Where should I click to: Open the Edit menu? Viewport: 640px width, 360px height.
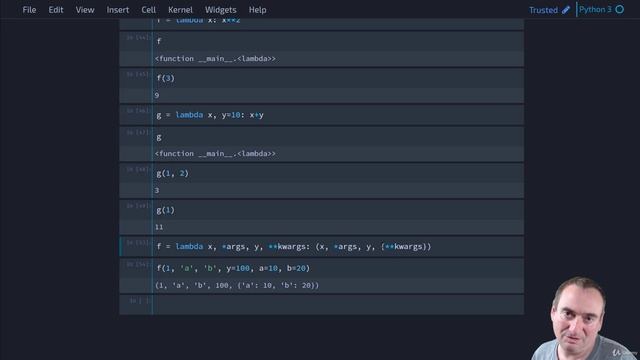[x=56, y=10]
